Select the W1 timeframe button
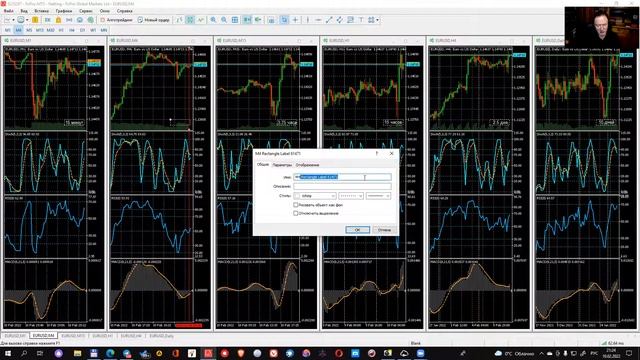 pos(93,30)
